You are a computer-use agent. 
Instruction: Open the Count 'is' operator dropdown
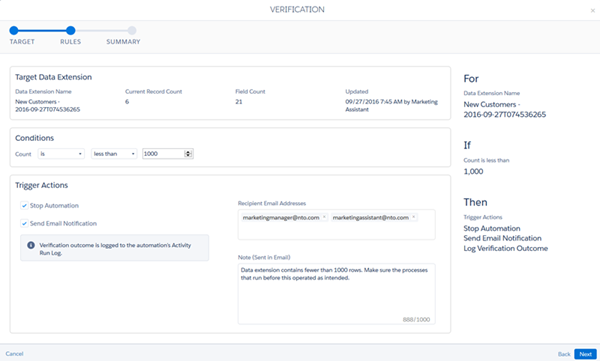point(61,154)
